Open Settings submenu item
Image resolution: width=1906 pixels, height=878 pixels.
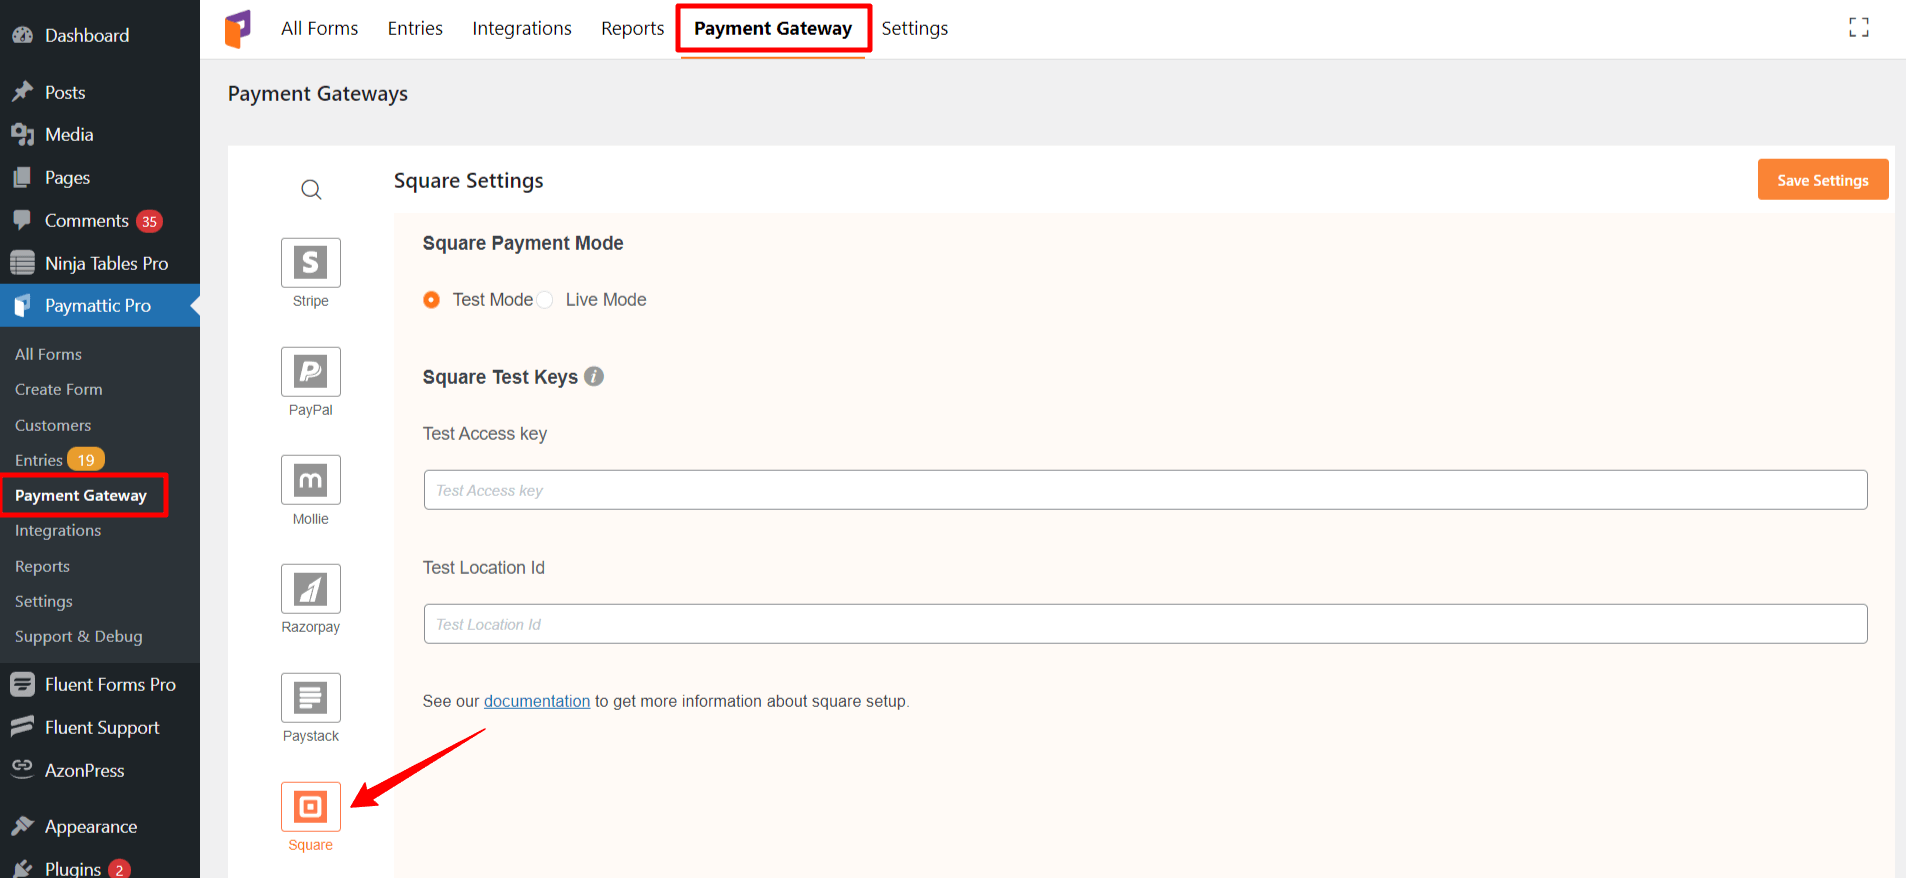43,601
